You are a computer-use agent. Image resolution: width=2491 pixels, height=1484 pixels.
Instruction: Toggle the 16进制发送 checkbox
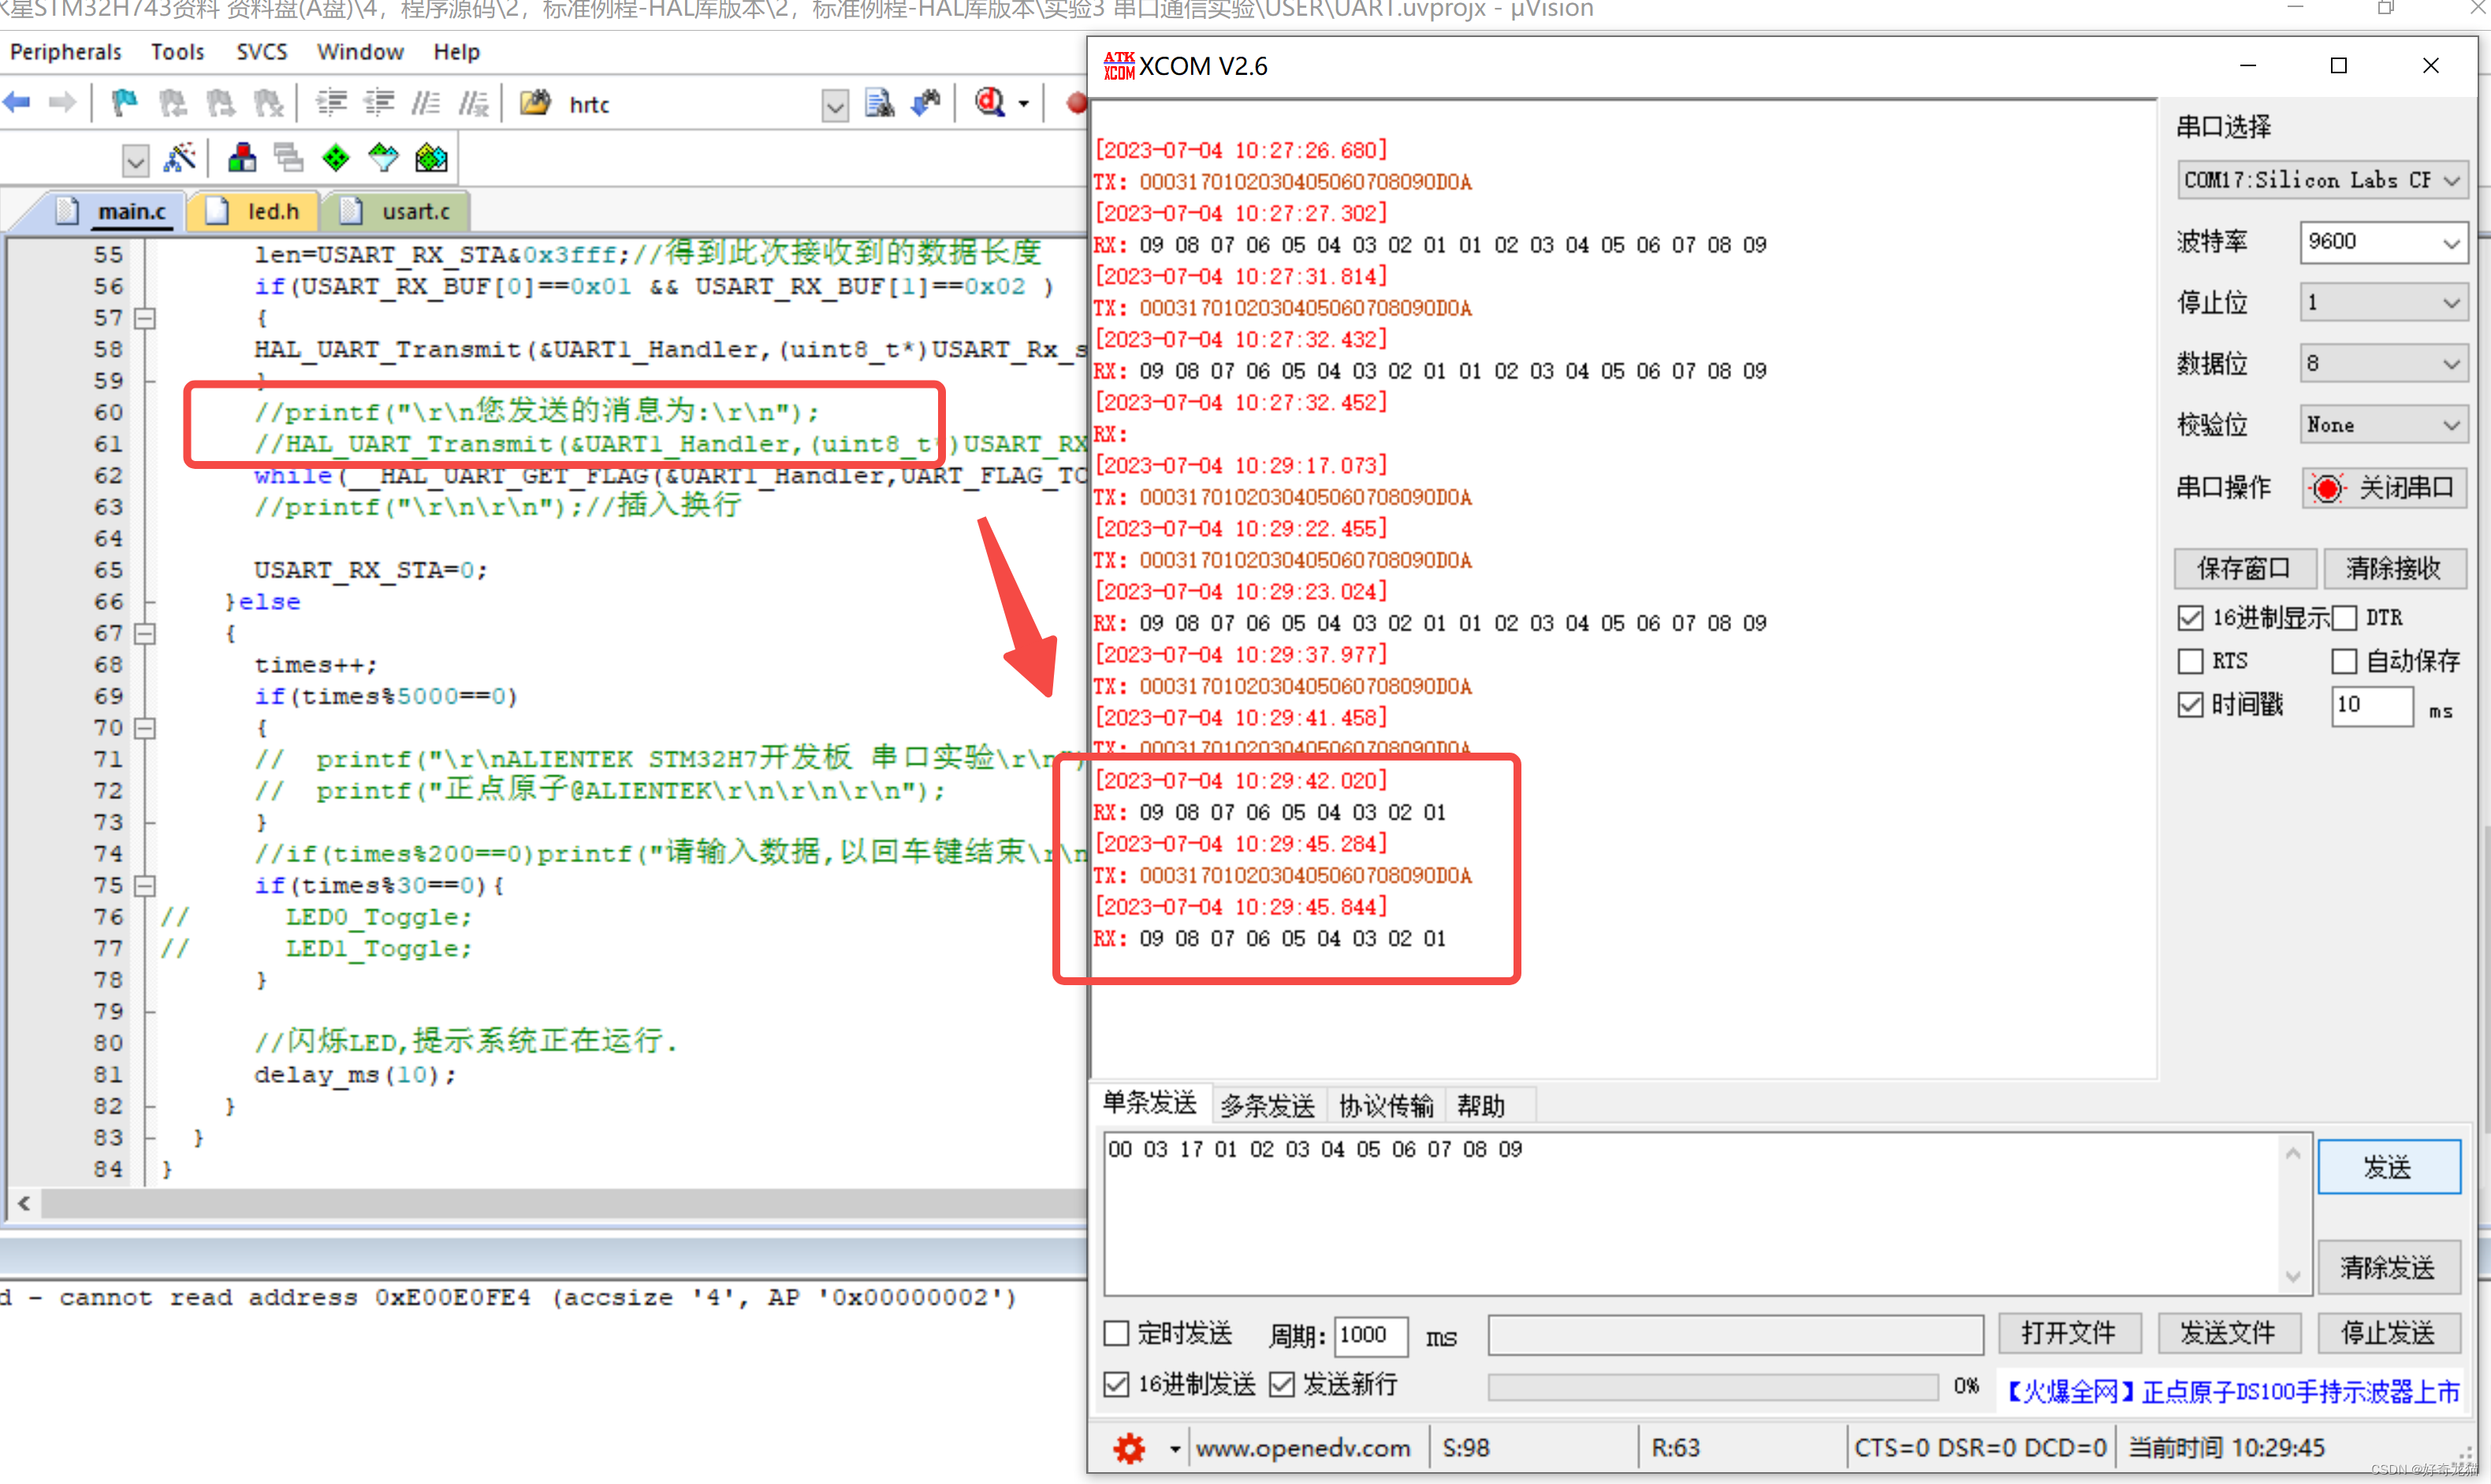coord(1116,1384)
